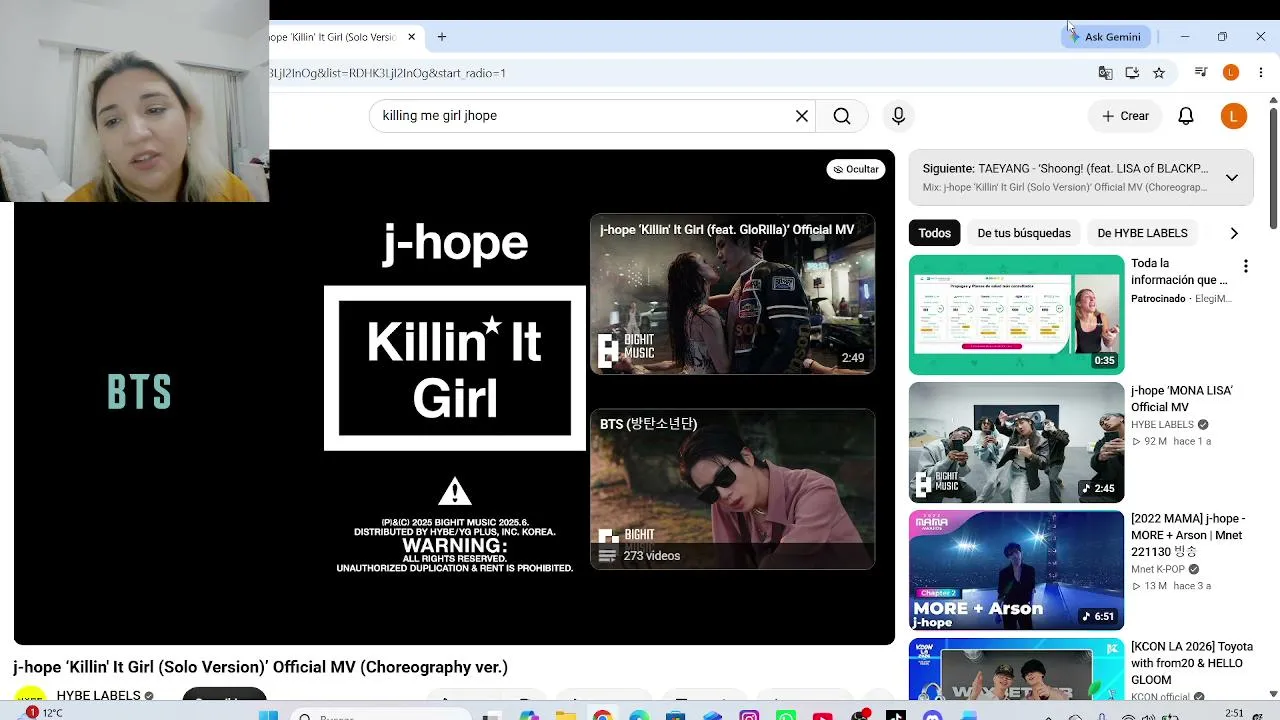The image size is (1280, 720).
Task: Open the YouTube account avatar menu
Action: (x=1234, y=116)
